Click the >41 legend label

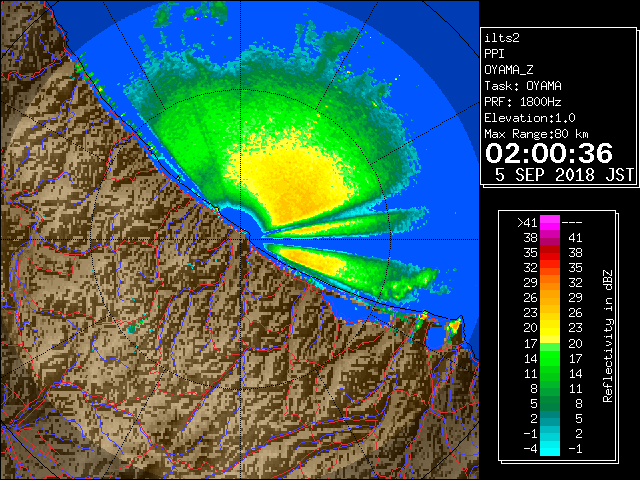[x=527, y=223]
